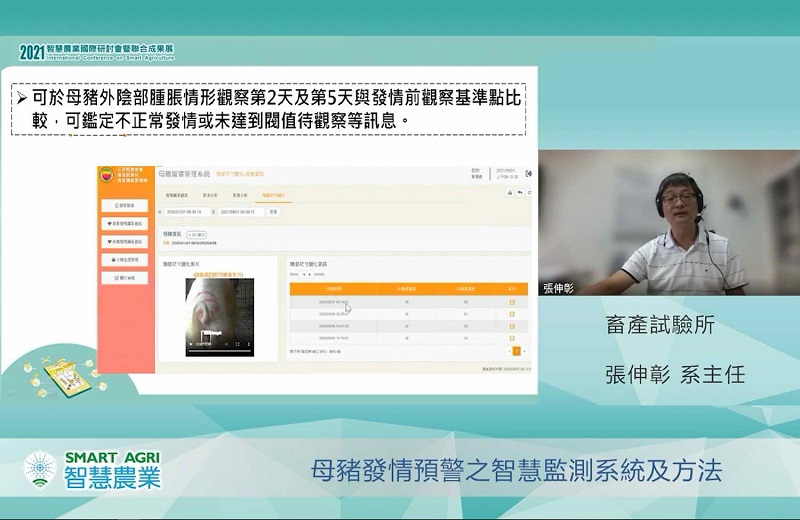Open the sidebar button with house icon
Screen dimensions: 800x520
[125, 260]
